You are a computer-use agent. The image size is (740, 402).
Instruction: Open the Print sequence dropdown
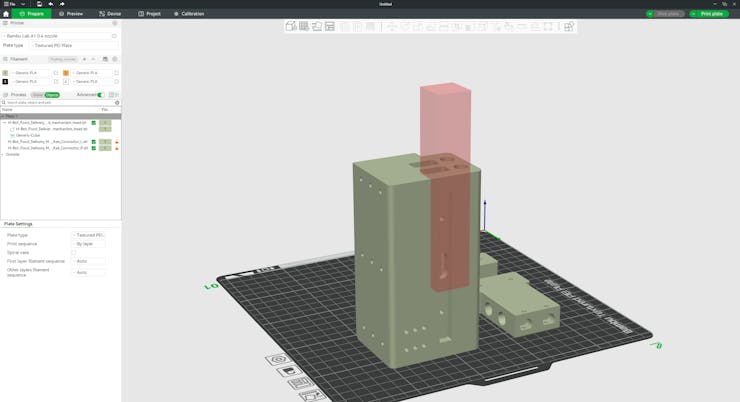89,244
